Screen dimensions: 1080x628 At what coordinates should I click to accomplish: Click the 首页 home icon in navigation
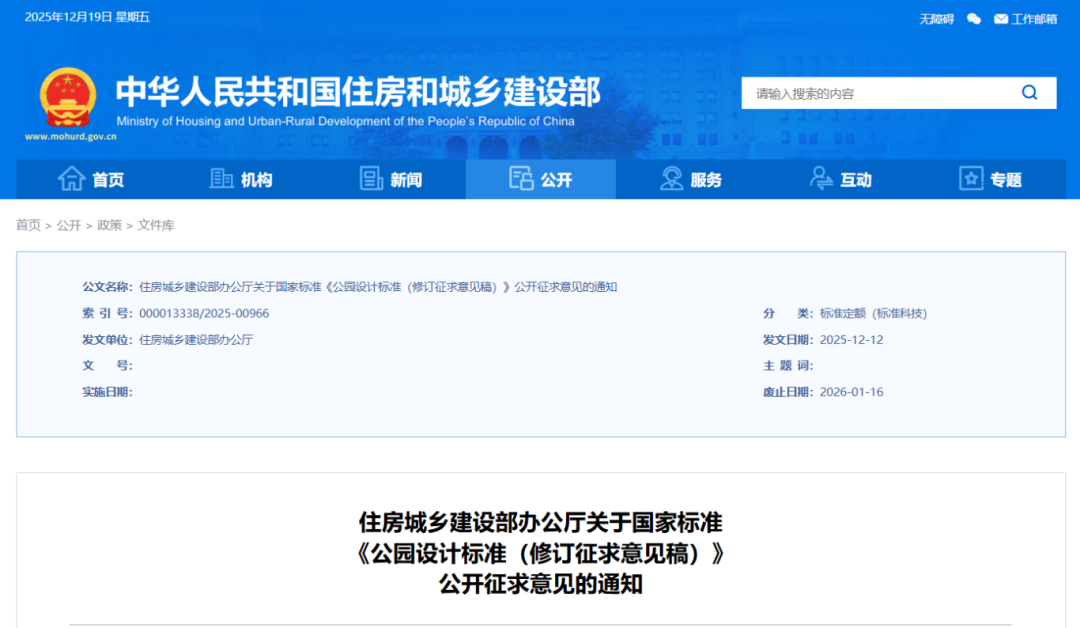pos(74,179)
